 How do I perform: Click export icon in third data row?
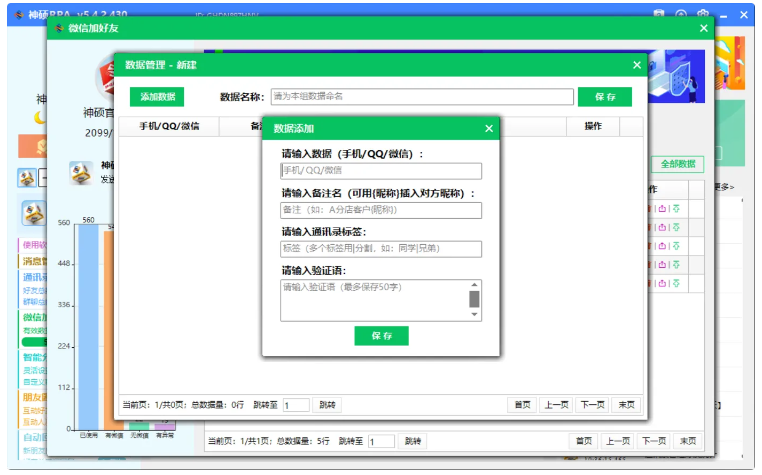coord(662,246)
